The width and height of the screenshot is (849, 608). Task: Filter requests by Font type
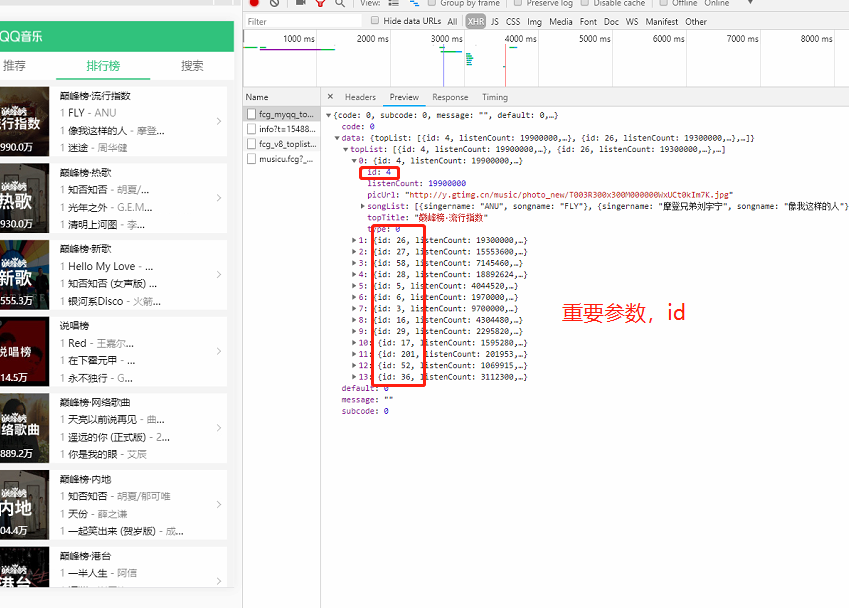coord(588,22)
